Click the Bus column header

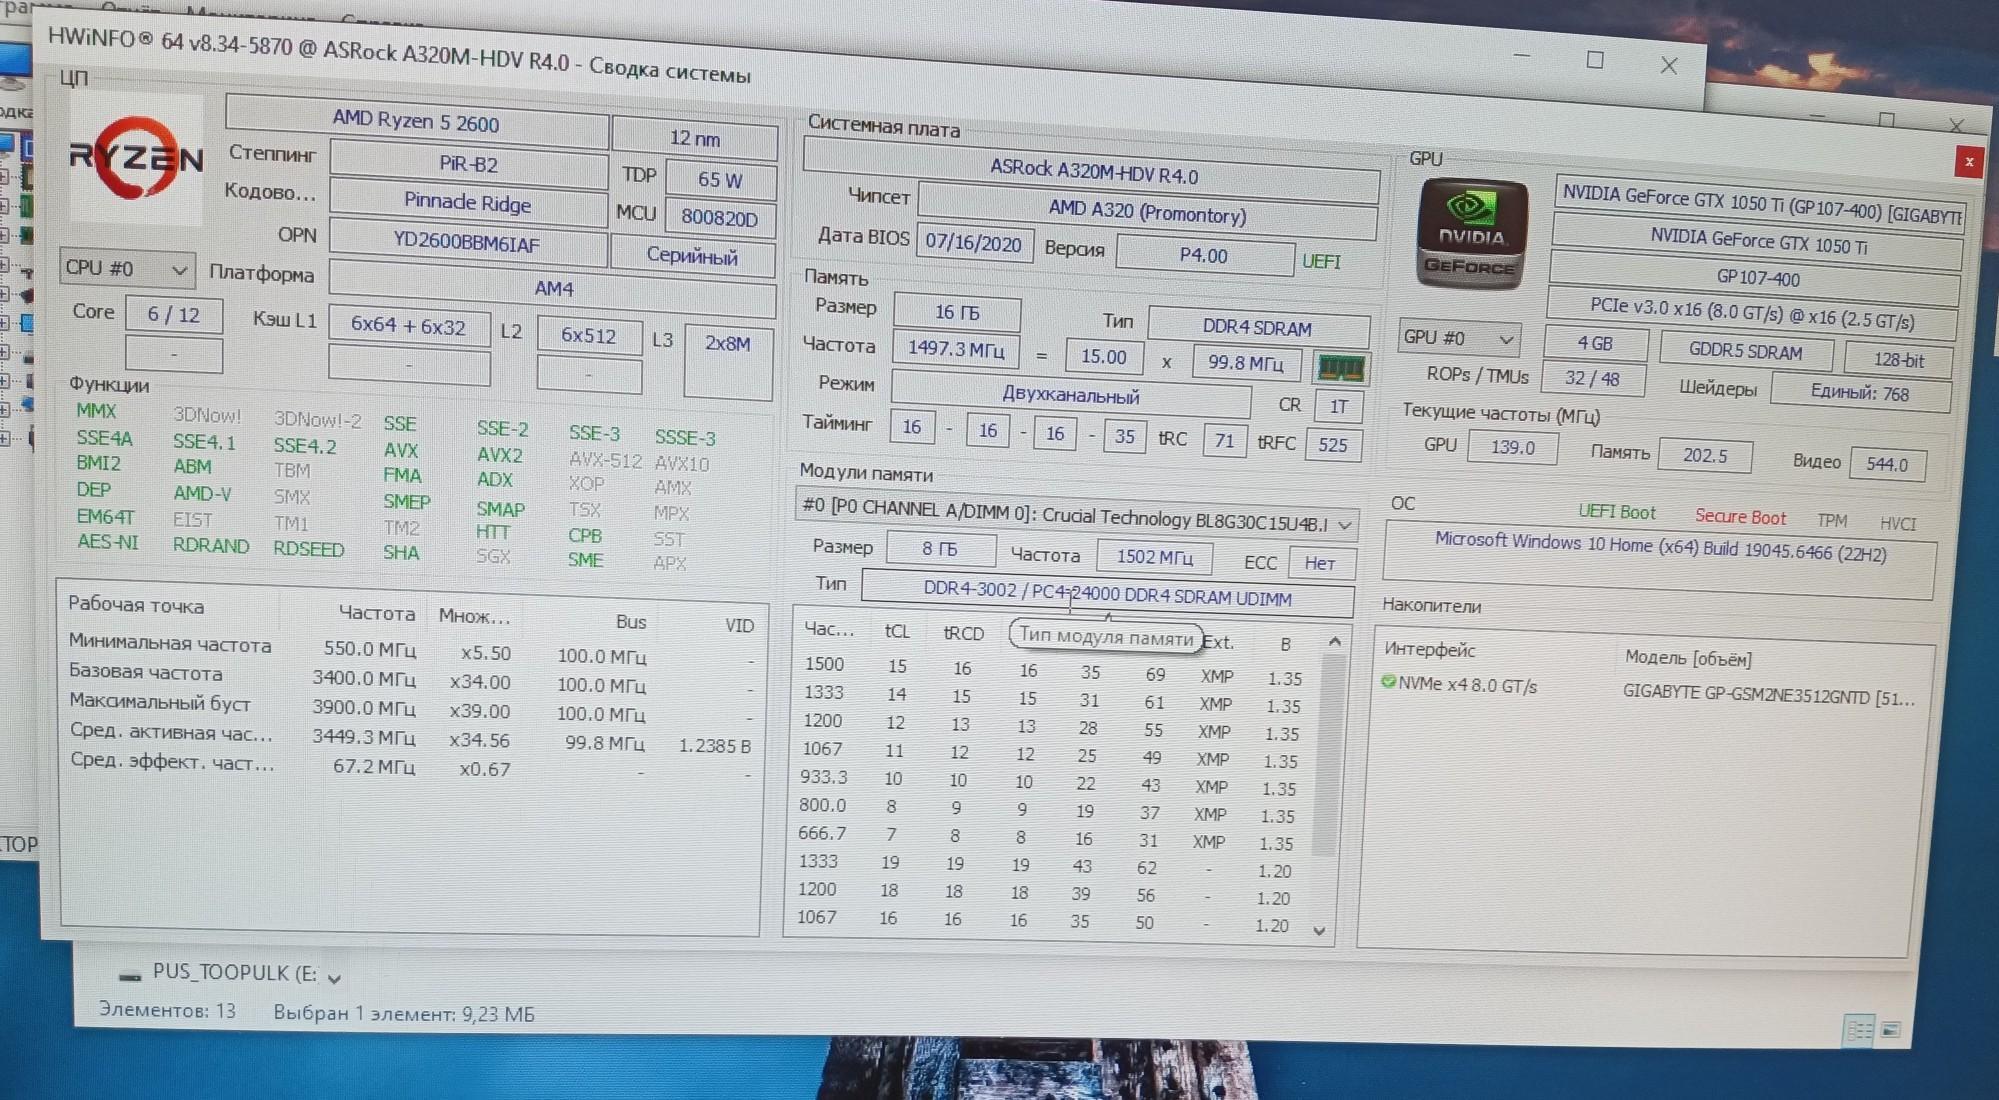pyautogui.click(x=631, y=622)
